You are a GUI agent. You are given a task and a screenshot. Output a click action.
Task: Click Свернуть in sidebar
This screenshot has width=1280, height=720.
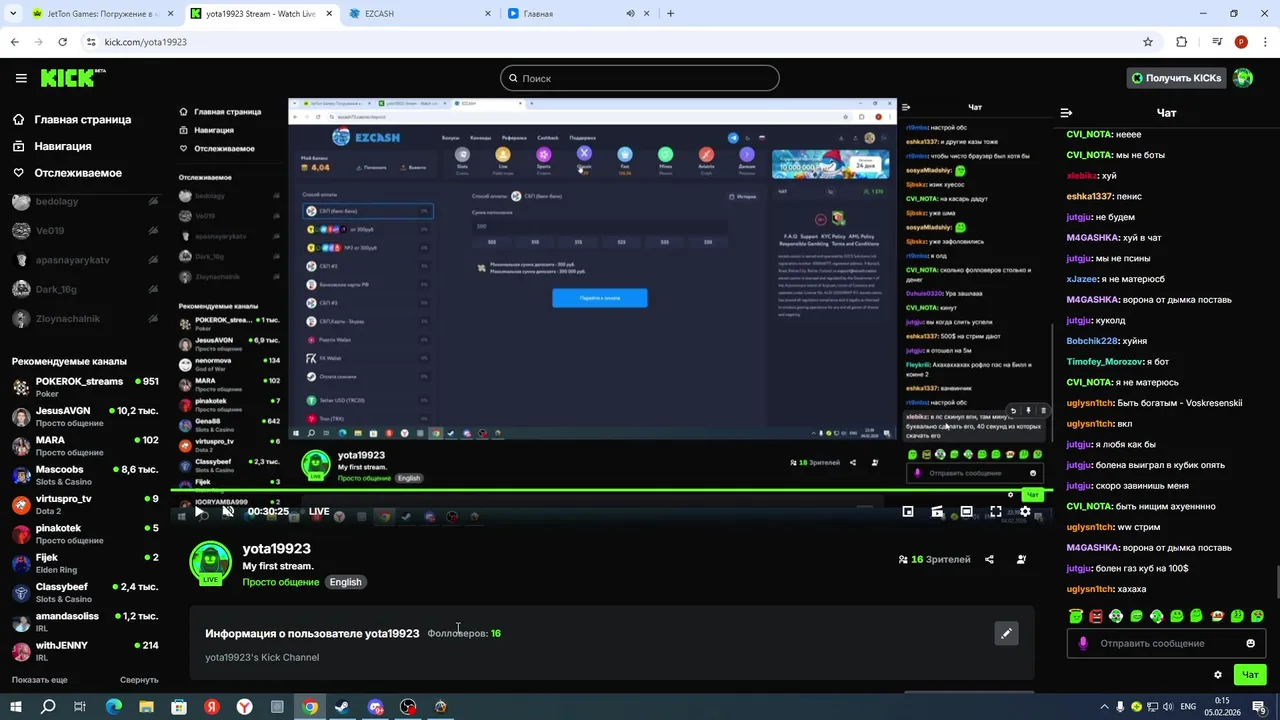tap(139, 680)
